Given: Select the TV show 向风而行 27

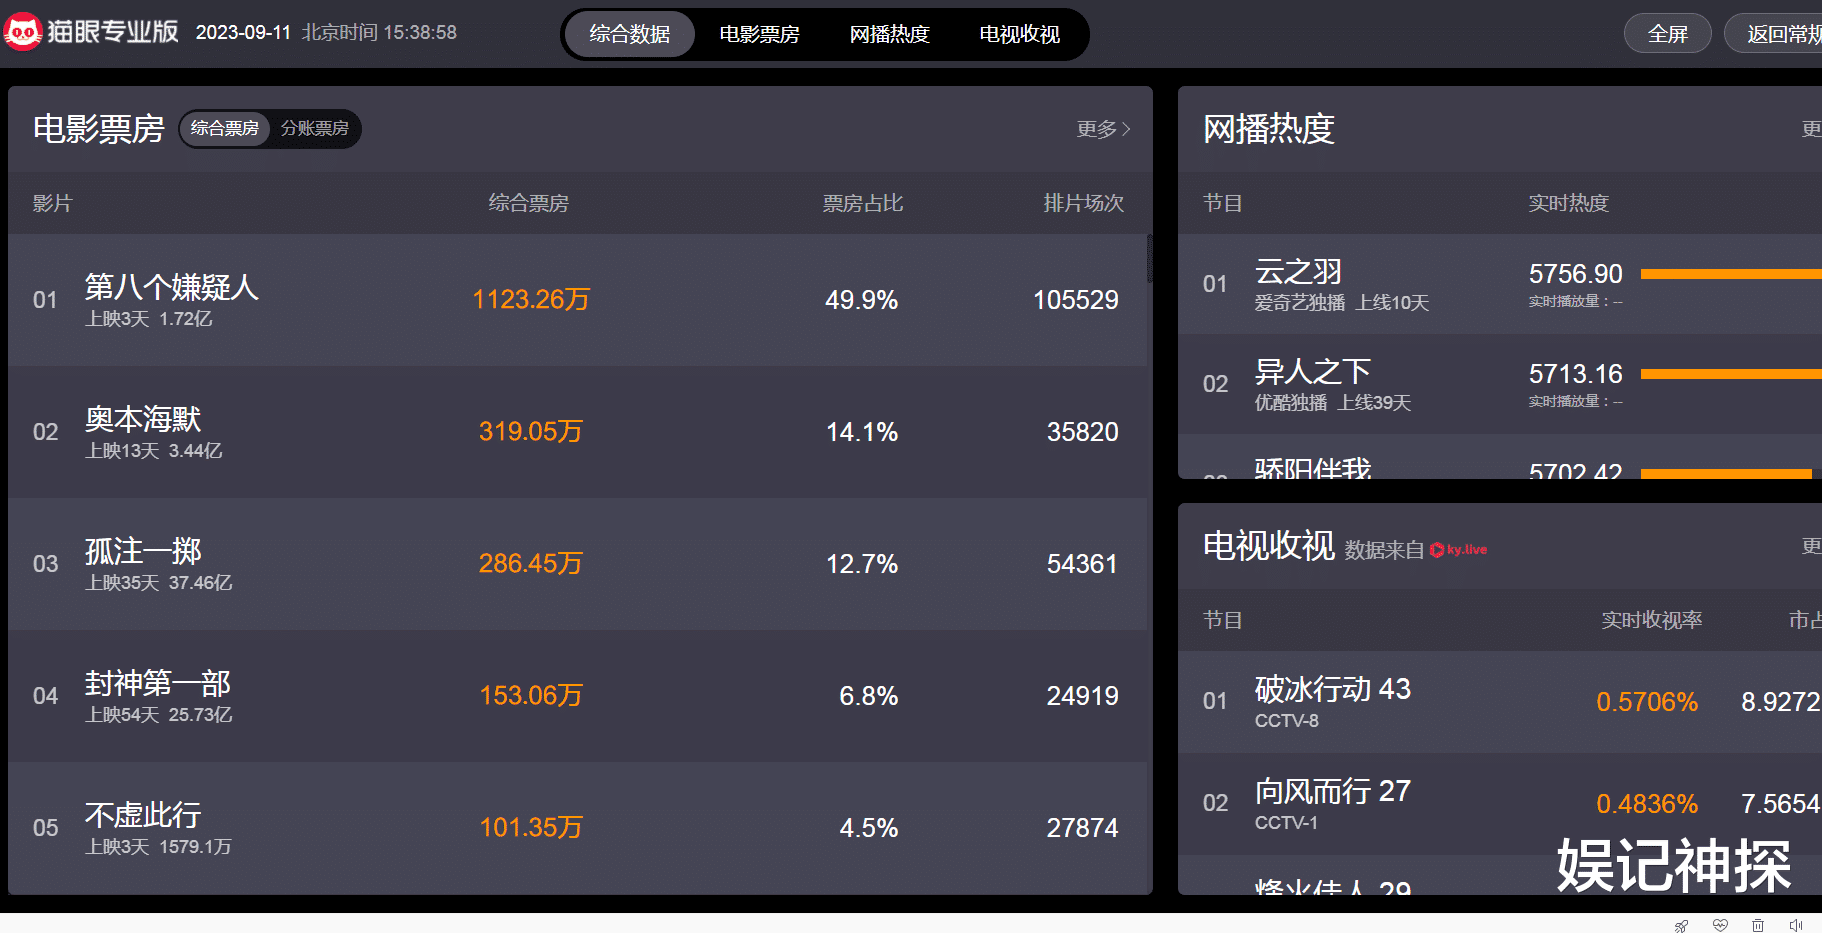Looking at the screenshot, I should (x=1333, y=791).
